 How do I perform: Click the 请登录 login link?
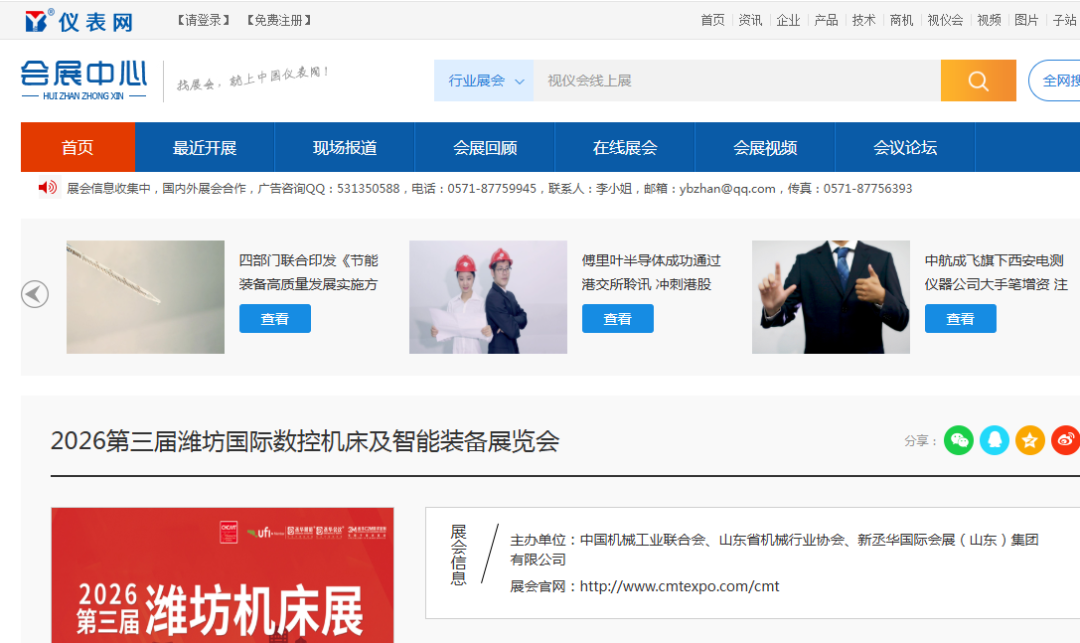point(203,21)
